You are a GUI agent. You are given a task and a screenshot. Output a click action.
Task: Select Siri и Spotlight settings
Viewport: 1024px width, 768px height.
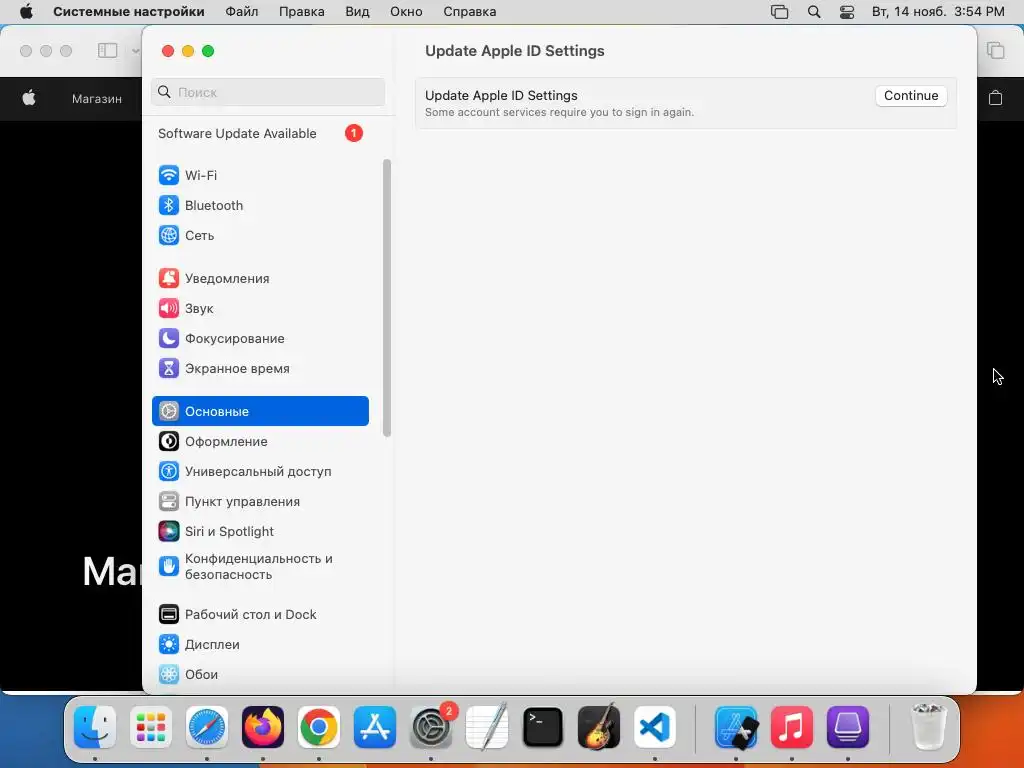(260, 532)
